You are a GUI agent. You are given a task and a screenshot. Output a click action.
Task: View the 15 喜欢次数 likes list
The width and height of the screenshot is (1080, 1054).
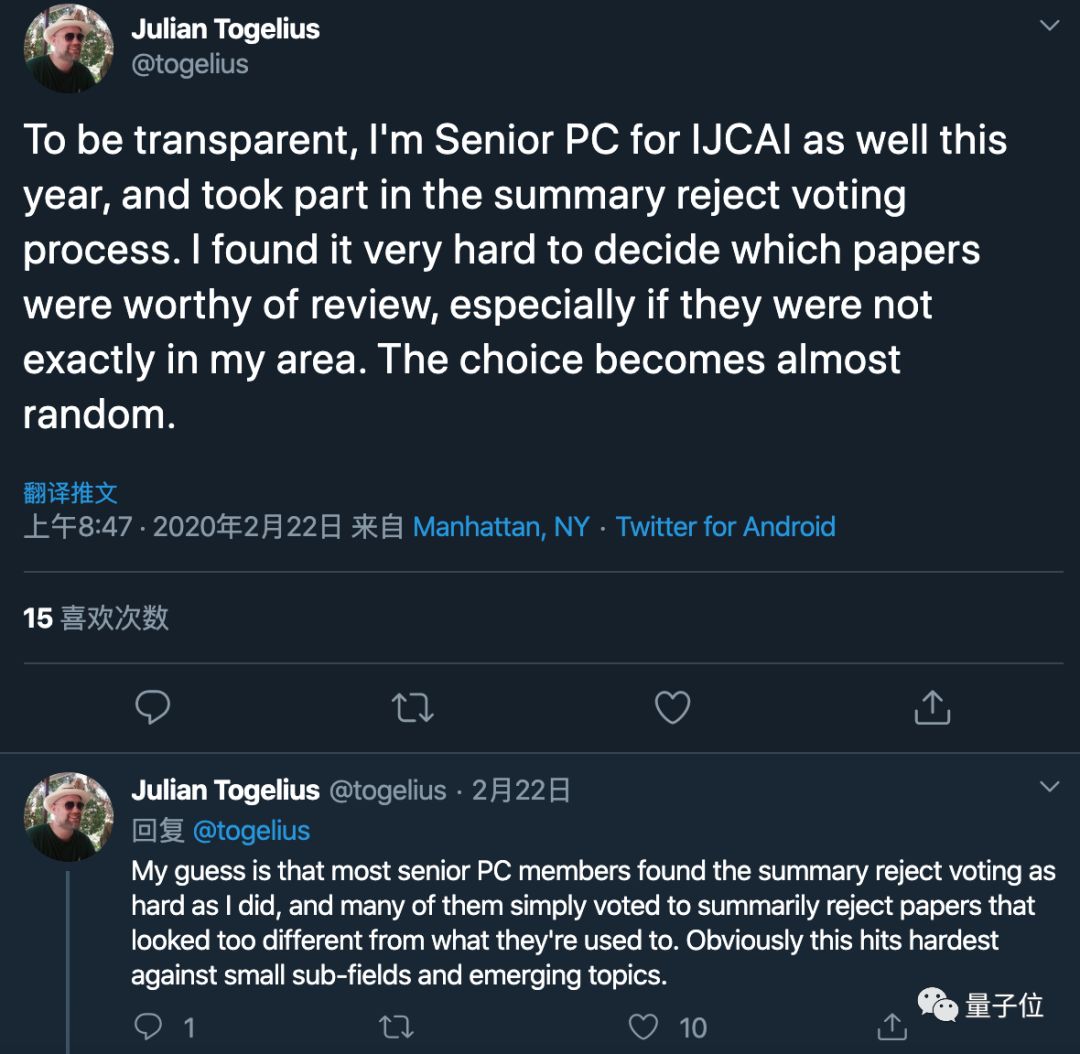pyautogui.click(x=96, y=618)
